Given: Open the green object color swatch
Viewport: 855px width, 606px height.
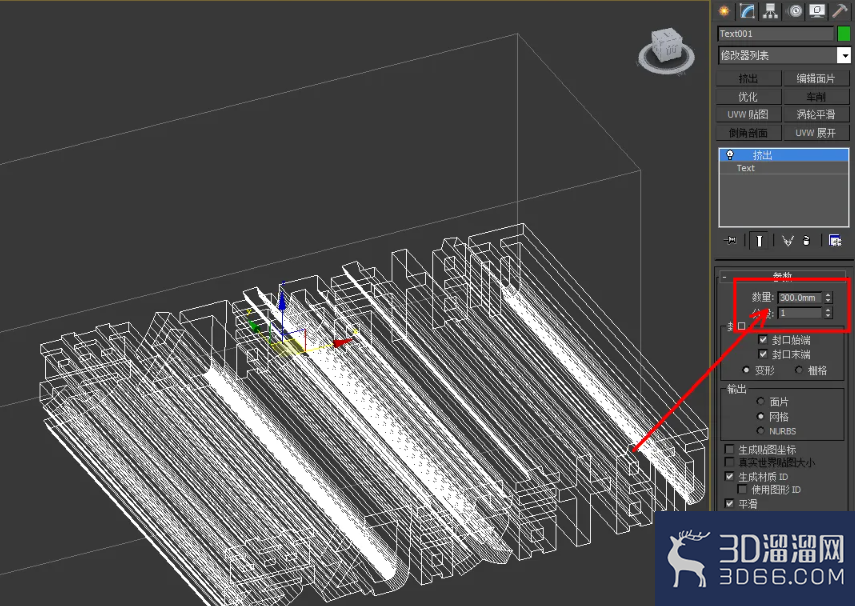Looking at the screenshot, I should [844, 34].
